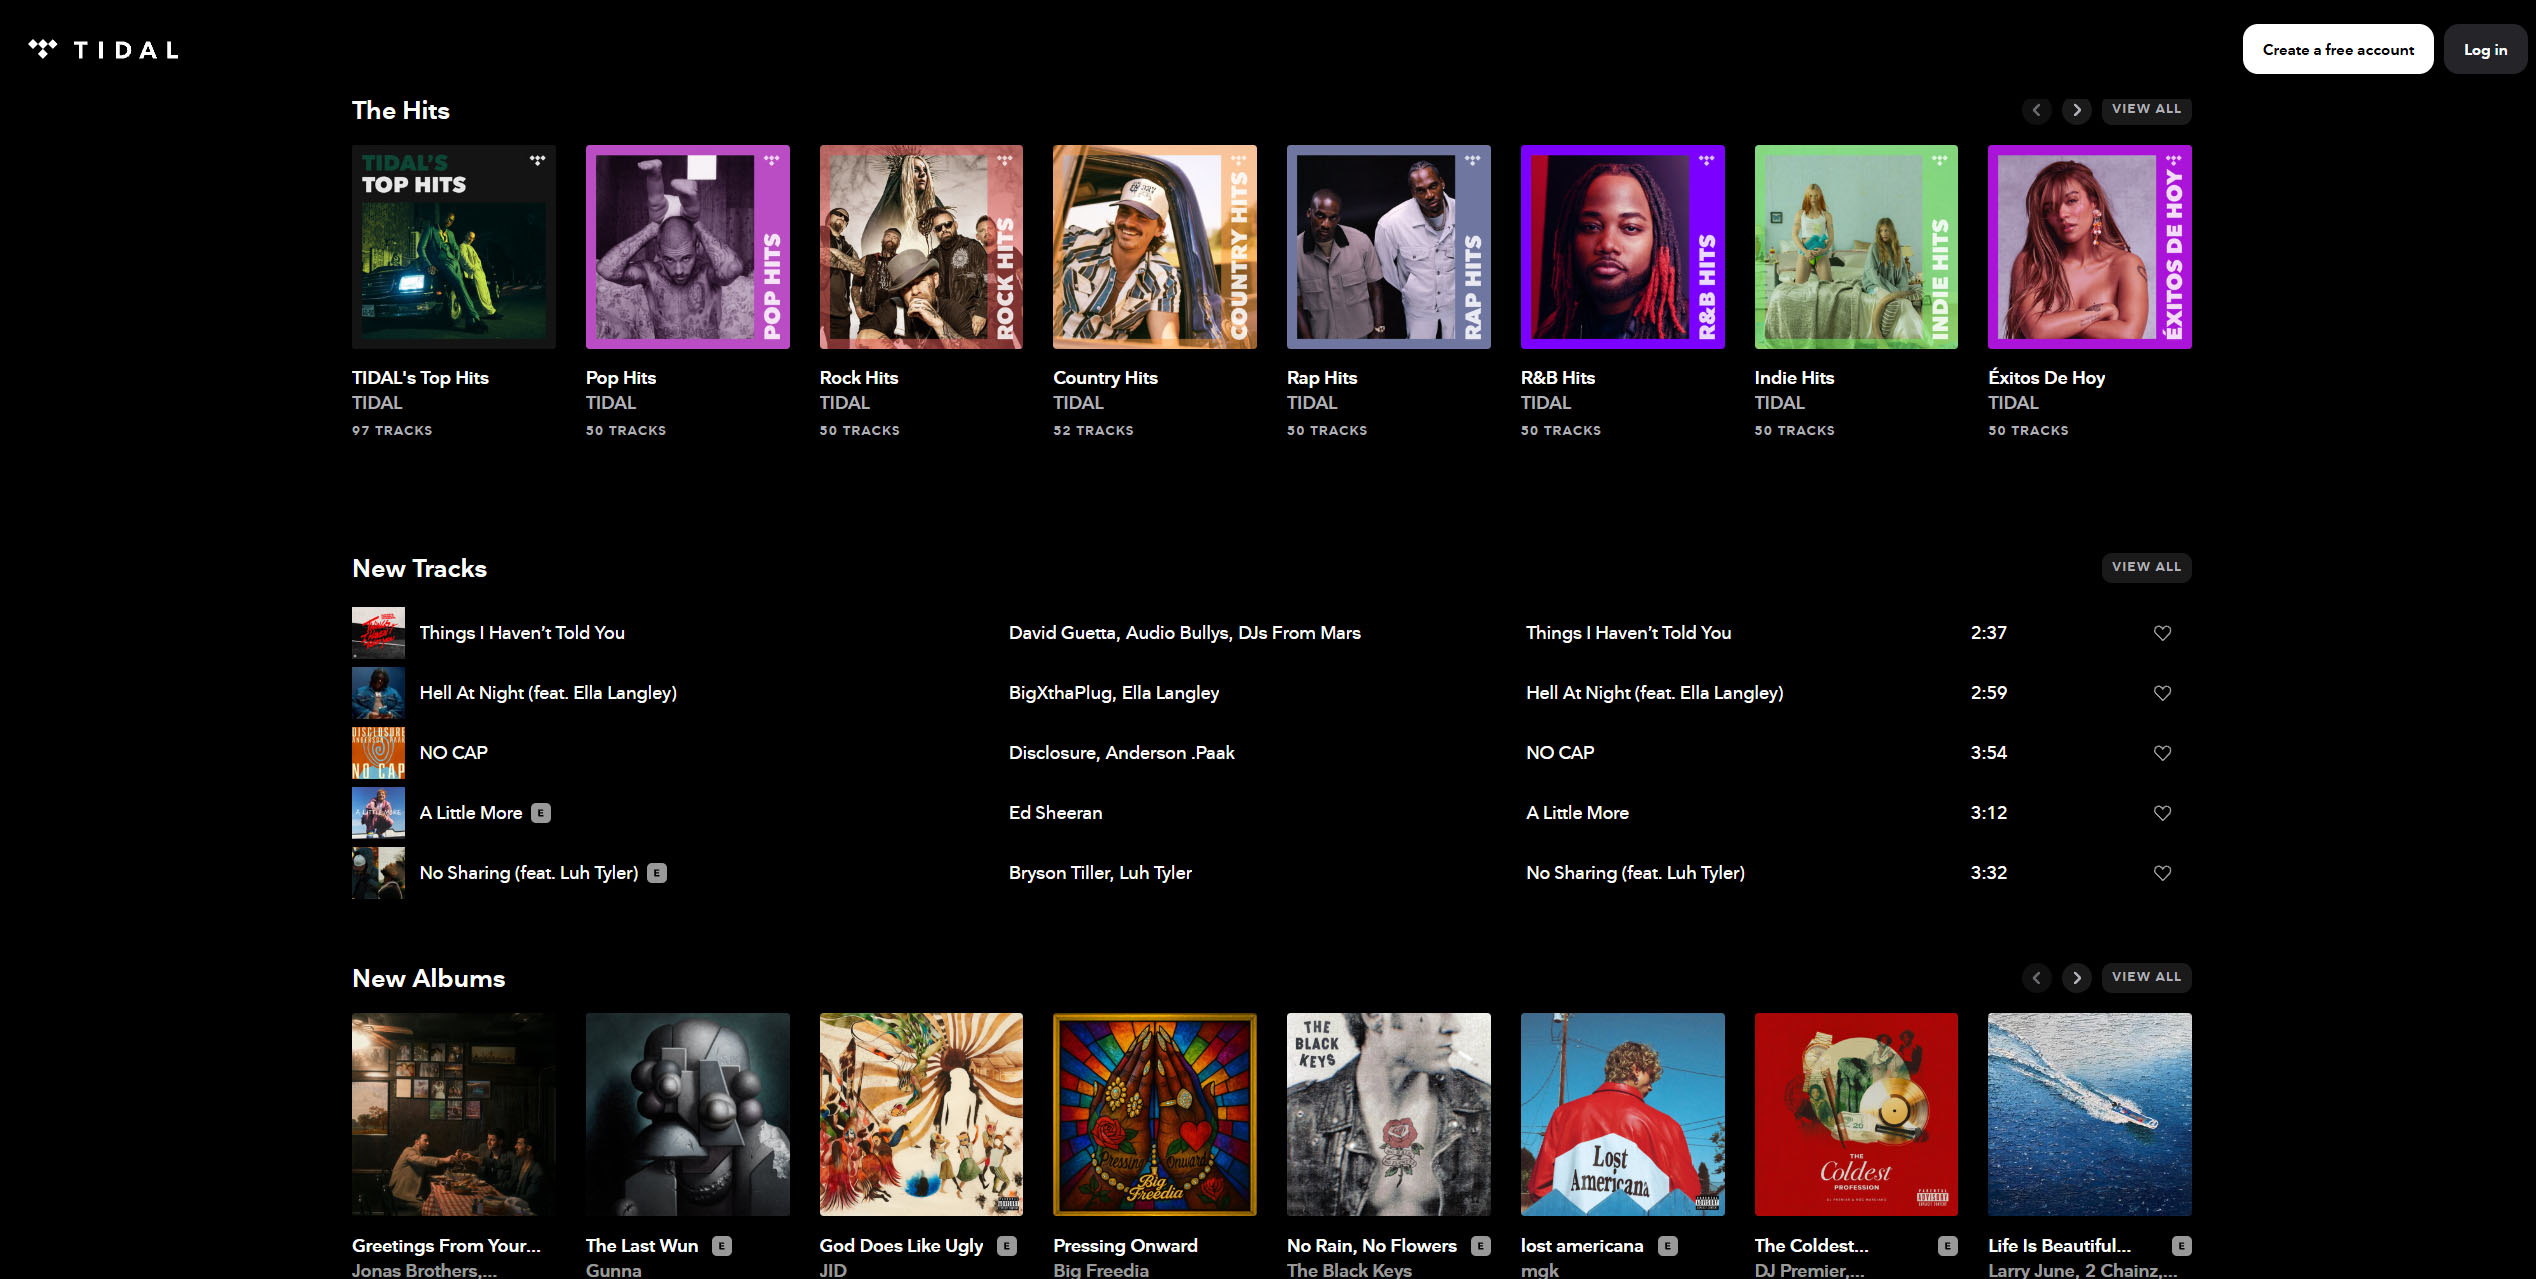The width and height of the screenshot is (2536, 1279).
Task: Open God Does Like Ugly album cover
Action: pyautogui.click(x=921, y=1114)
